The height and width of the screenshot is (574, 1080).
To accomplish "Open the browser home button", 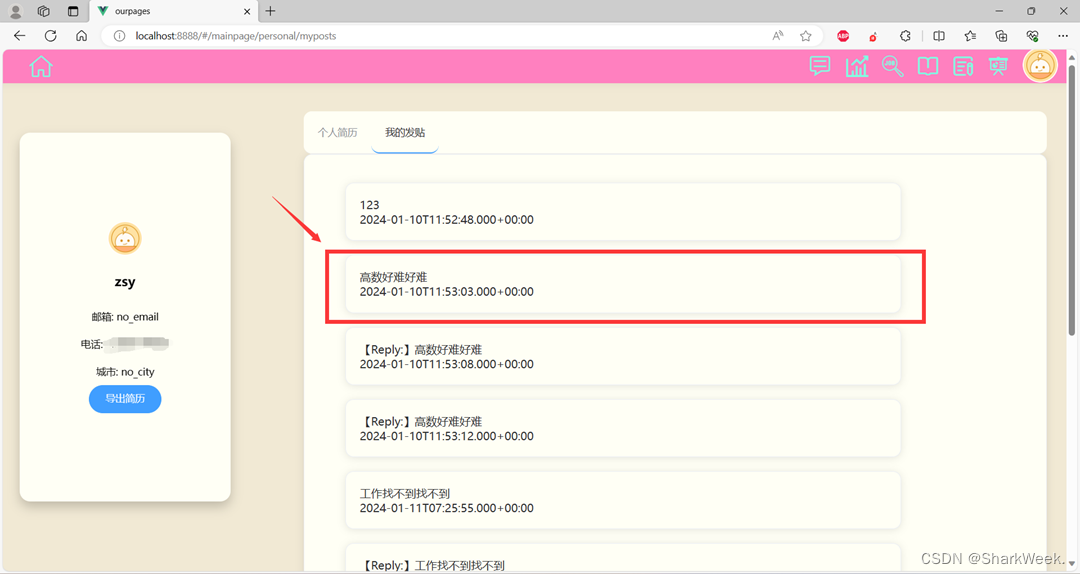I will (81, 36).
